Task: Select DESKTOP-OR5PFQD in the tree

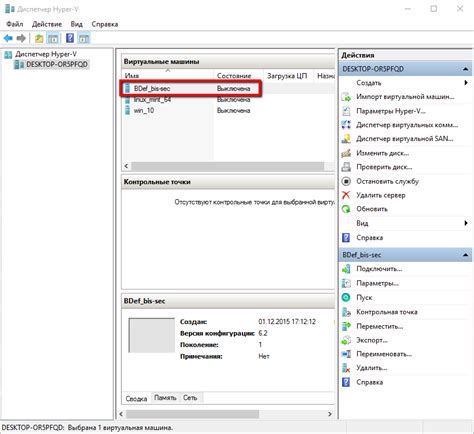Action: 57,64
